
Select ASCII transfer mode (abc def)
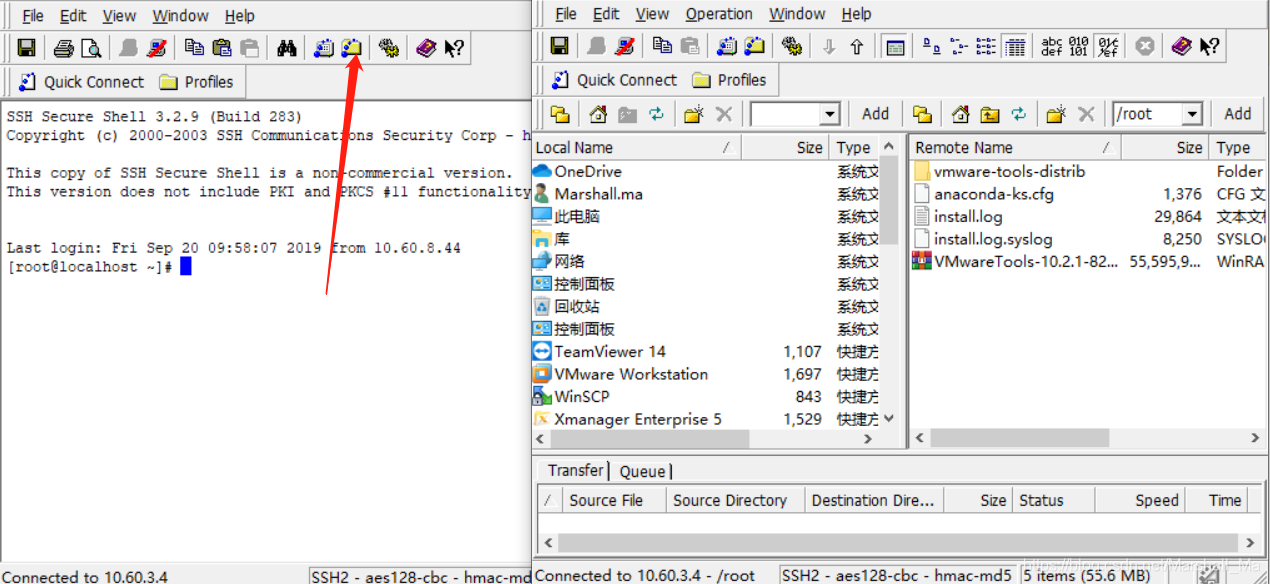[x=1052, y=45]
